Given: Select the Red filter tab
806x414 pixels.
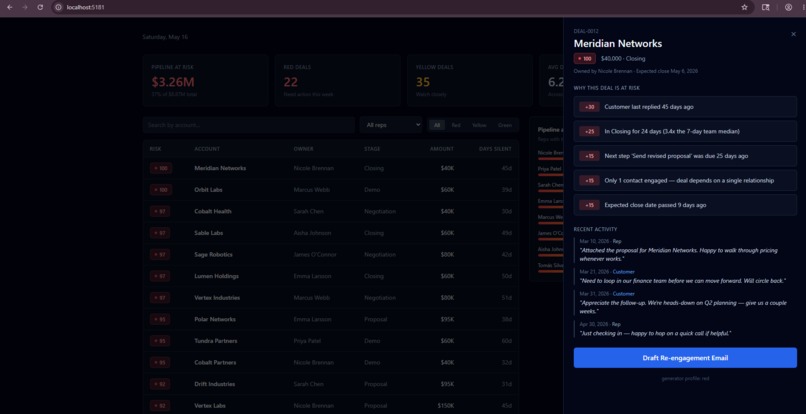Looking at the screenshot, I should [456, 125].
